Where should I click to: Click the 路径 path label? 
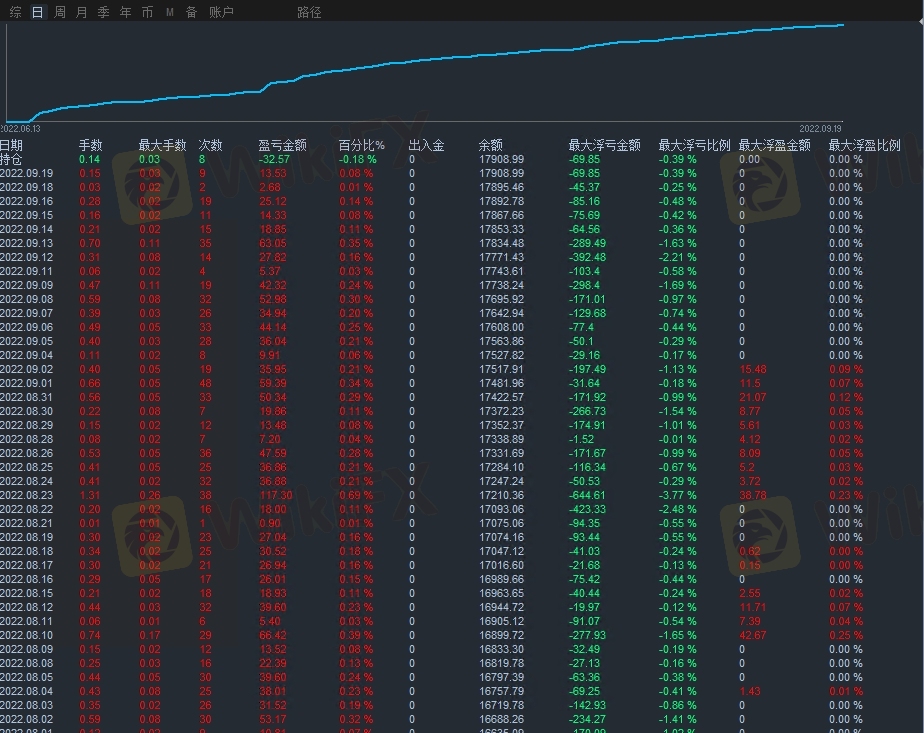[309, 12]
